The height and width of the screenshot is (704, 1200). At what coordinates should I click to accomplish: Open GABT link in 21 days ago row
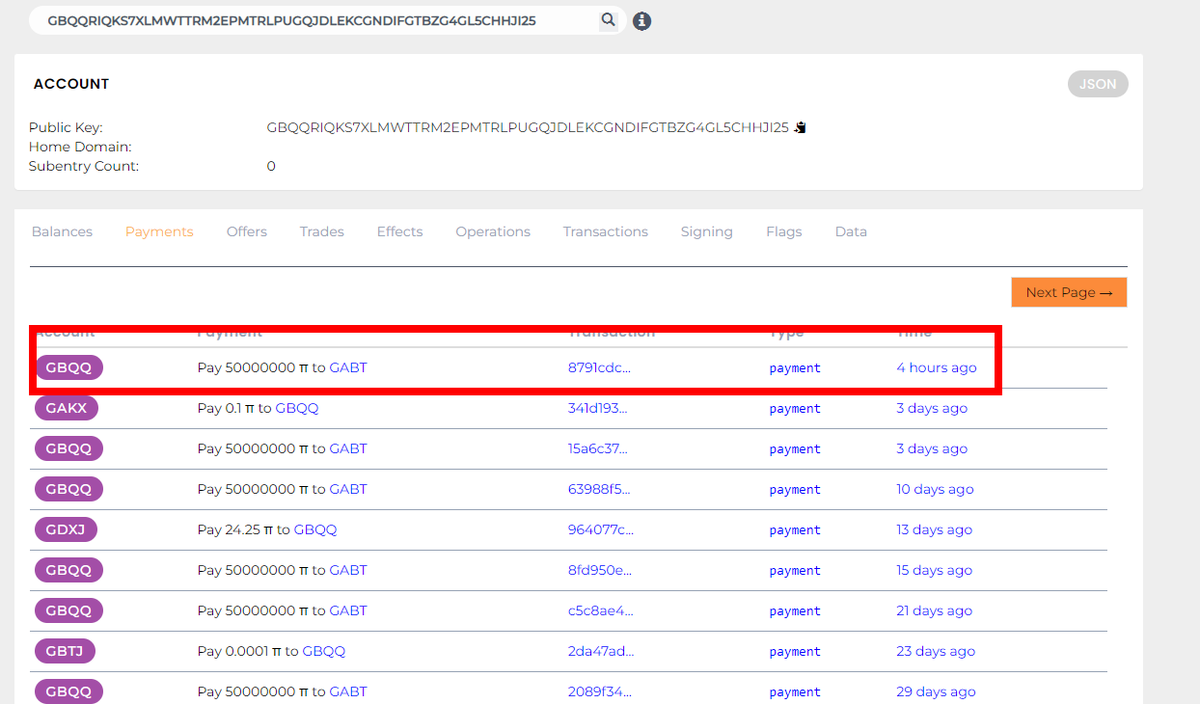click(x=348, y=611)
